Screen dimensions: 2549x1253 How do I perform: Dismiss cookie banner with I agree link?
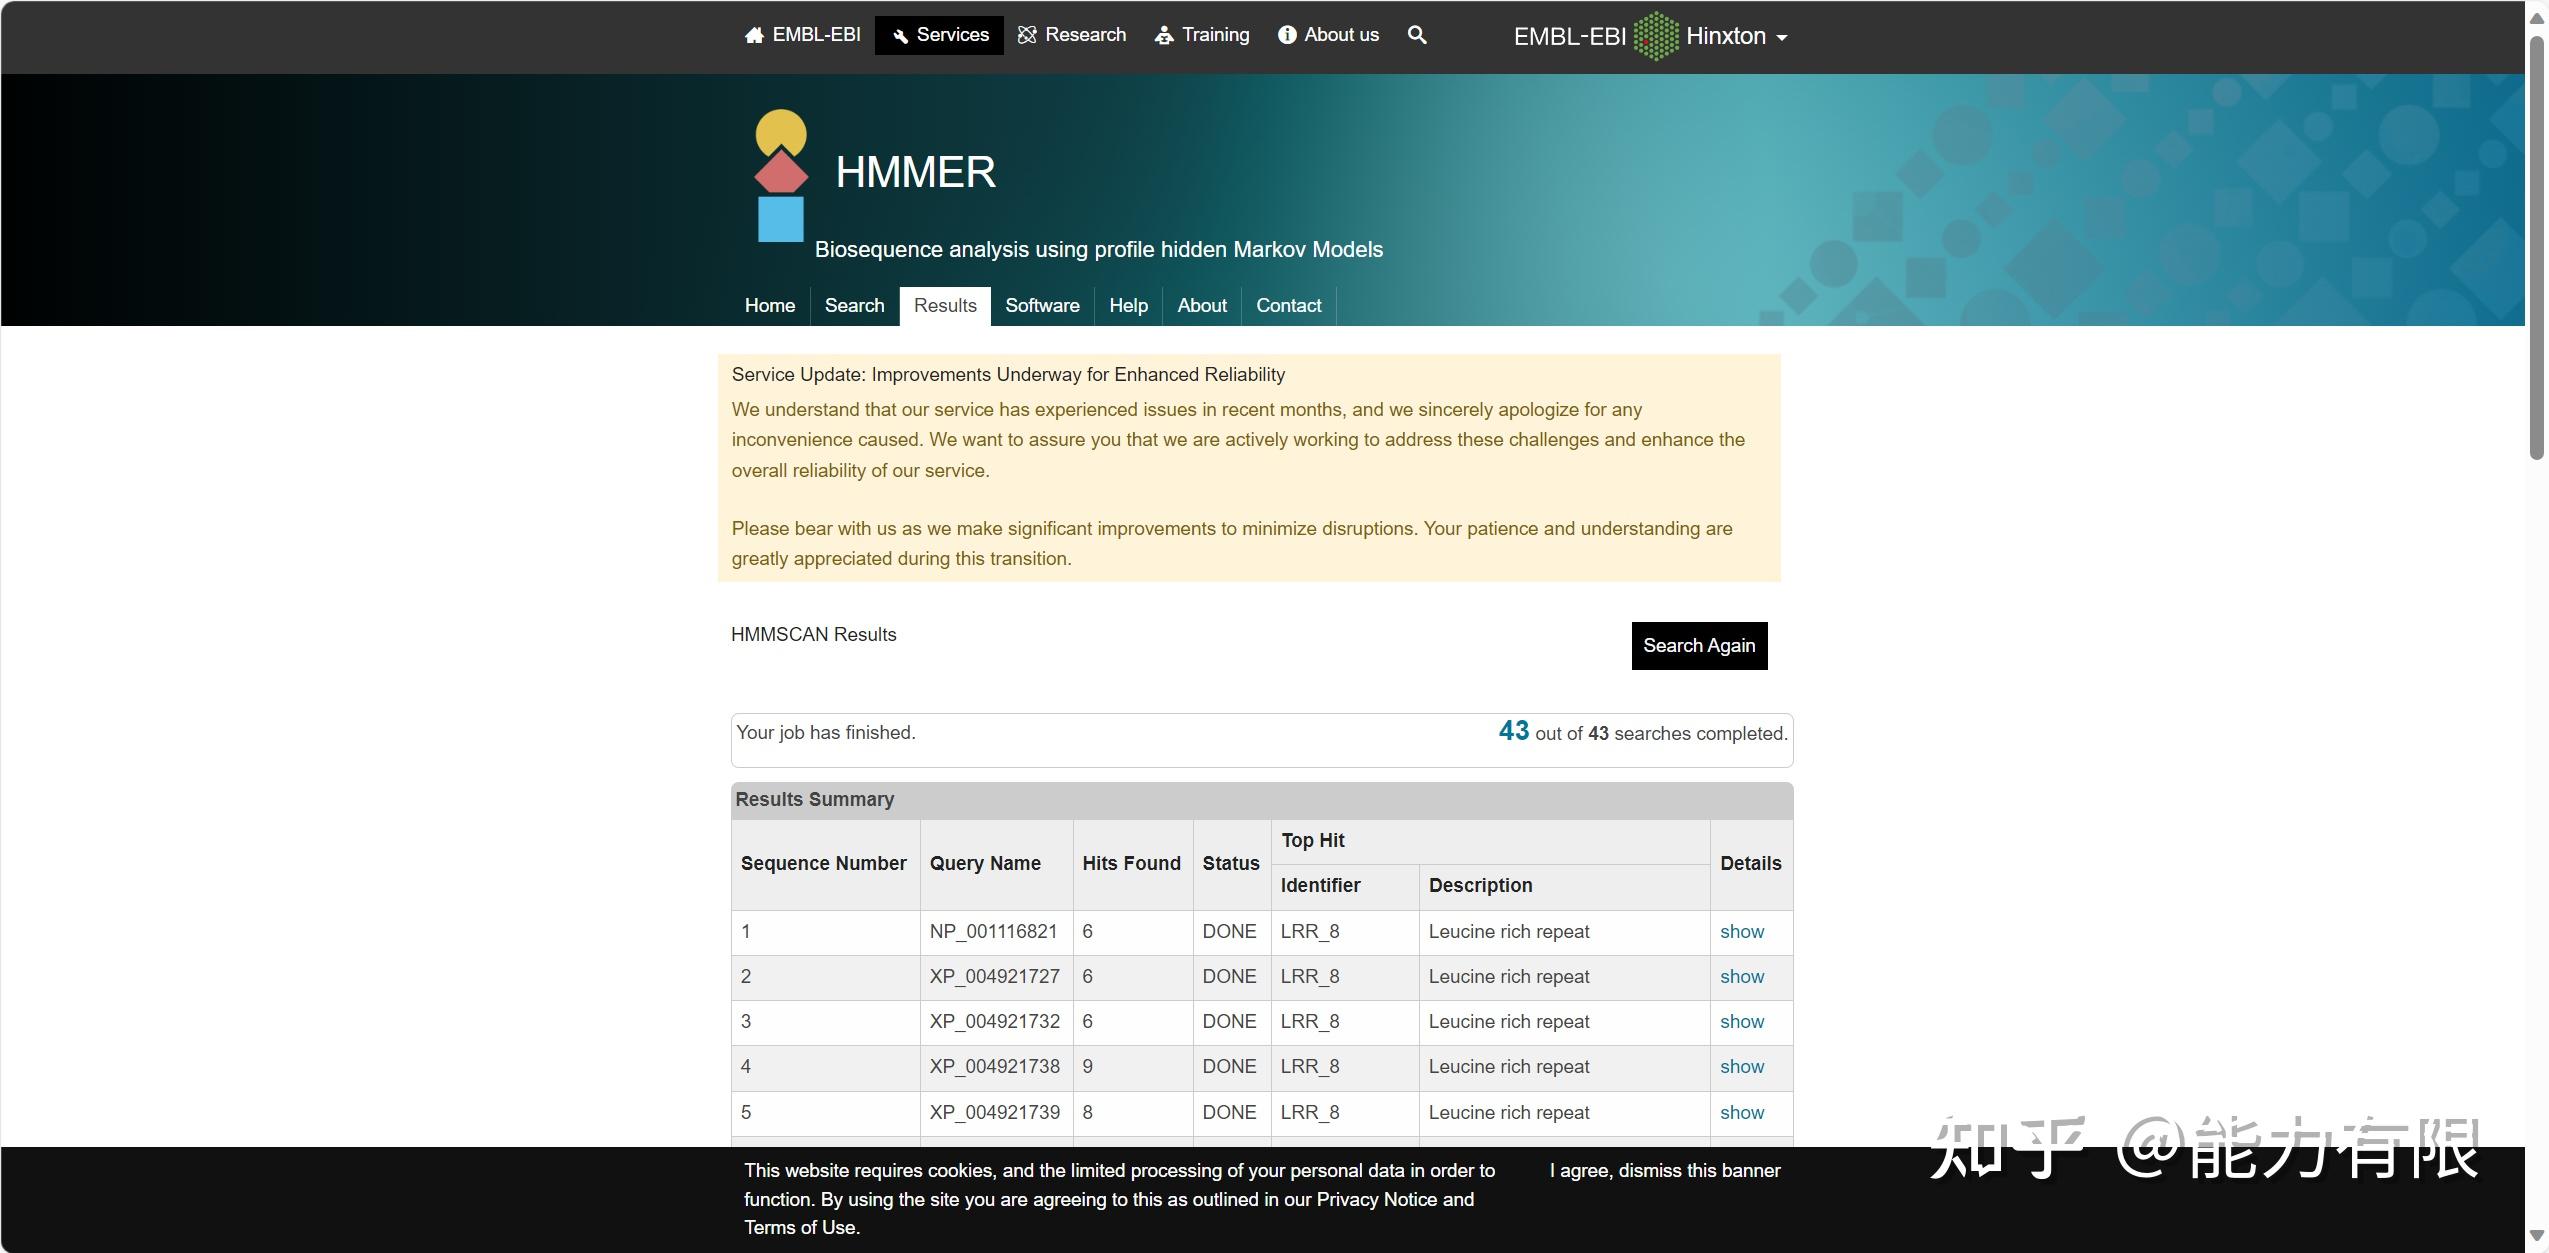pyautogui.click(x=1665, y=1170)
